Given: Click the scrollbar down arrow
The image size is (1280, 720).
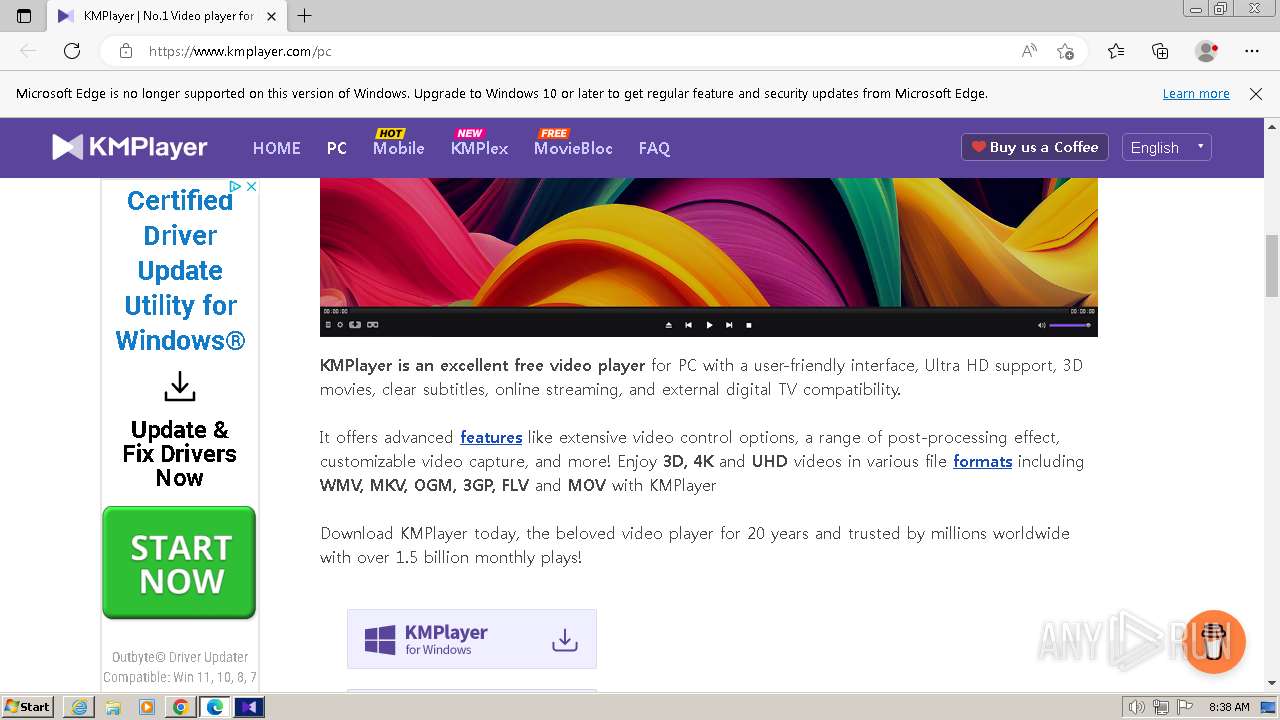Looking at the screenshot, I should pos(1272,683).
